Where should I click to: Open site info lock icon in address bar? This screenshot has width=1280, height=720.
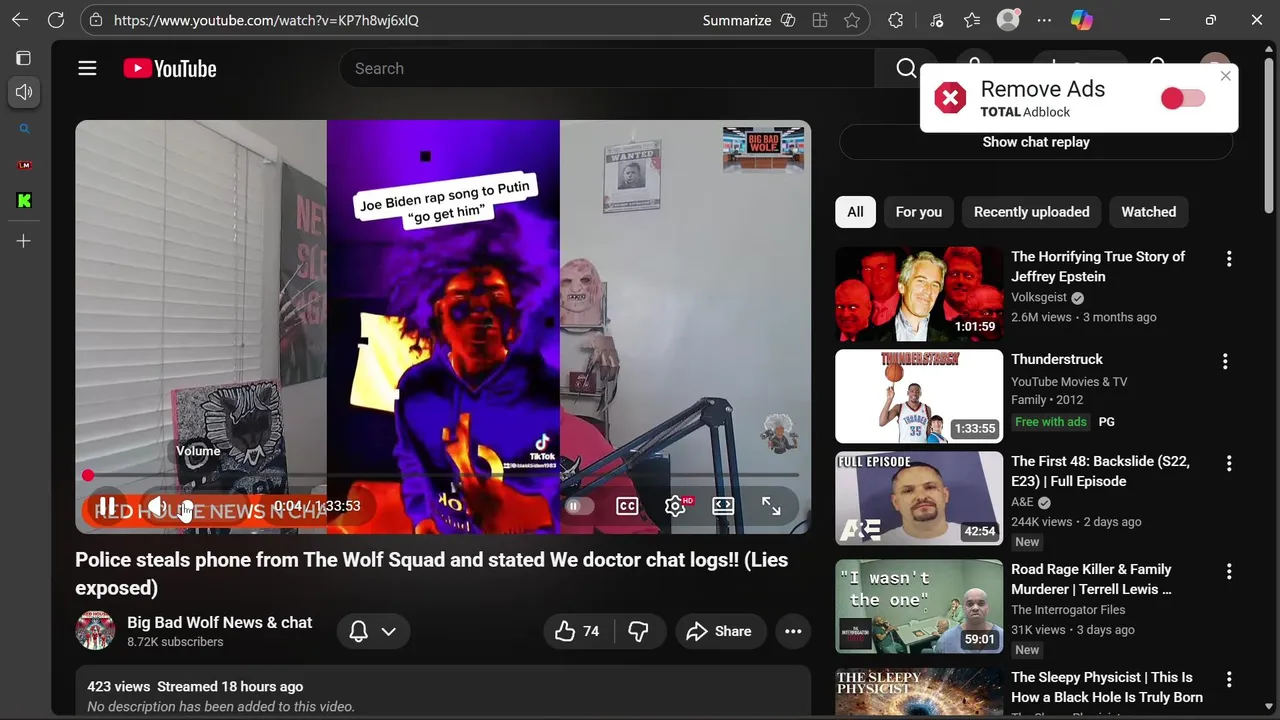pyautogui.click(x=95, y=20)
